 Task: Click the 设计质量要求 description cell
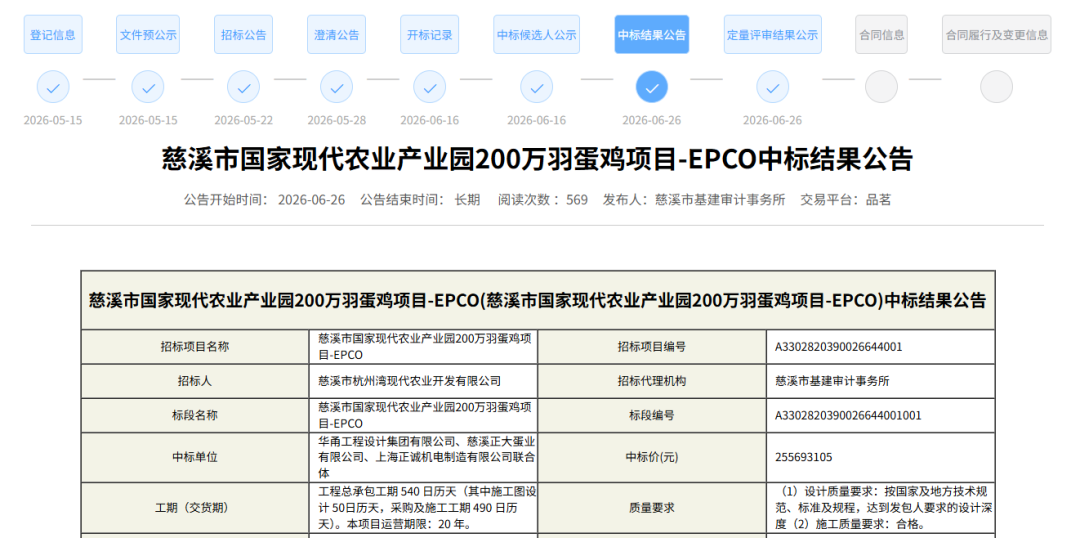click(x=880, y=508)
